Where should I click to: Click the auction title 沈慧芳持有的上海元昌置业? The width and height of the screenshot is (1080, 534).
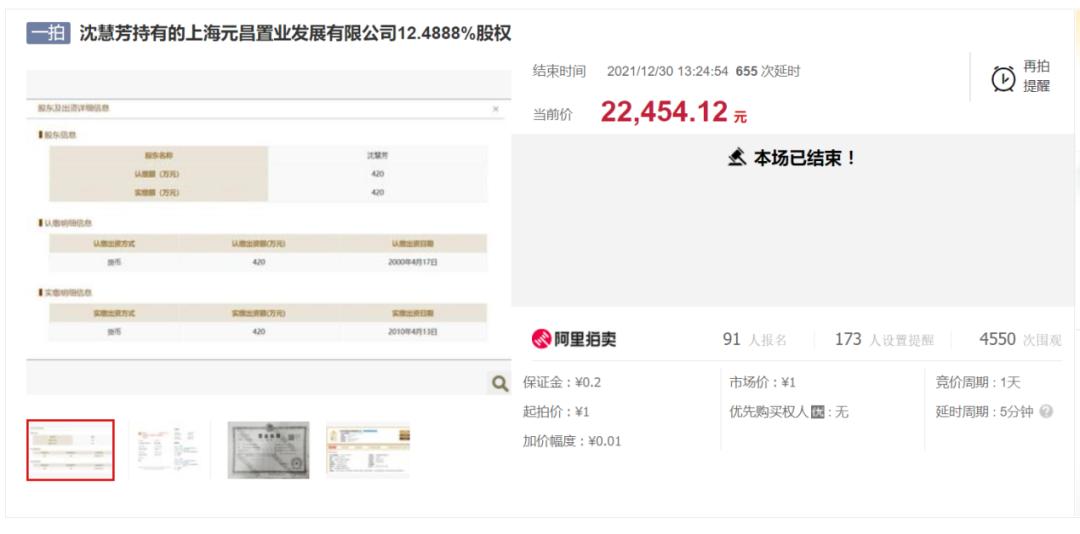point(295,33)
